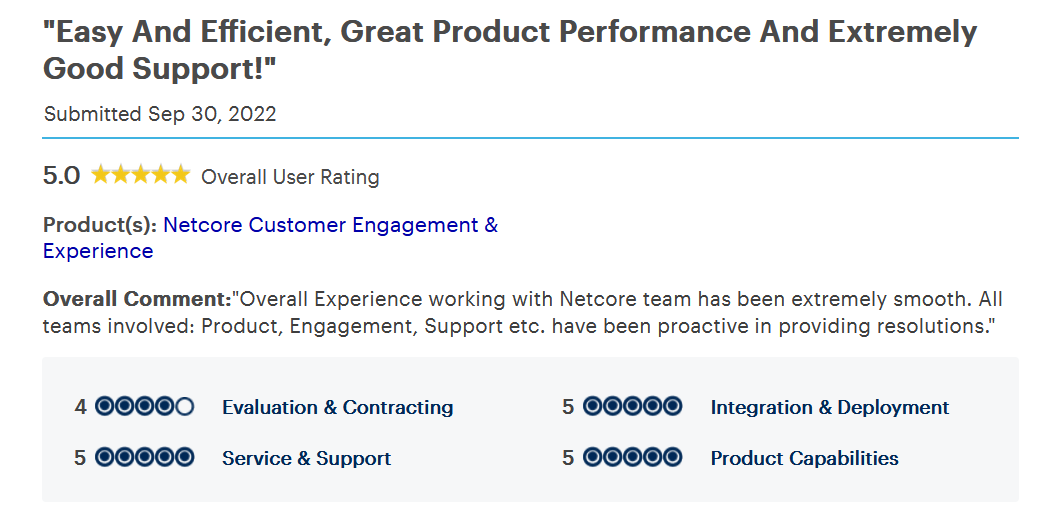Screen dimensions: 1055x519
Task: Click the Product Capabilities rating circles
Action: (632, 458)
